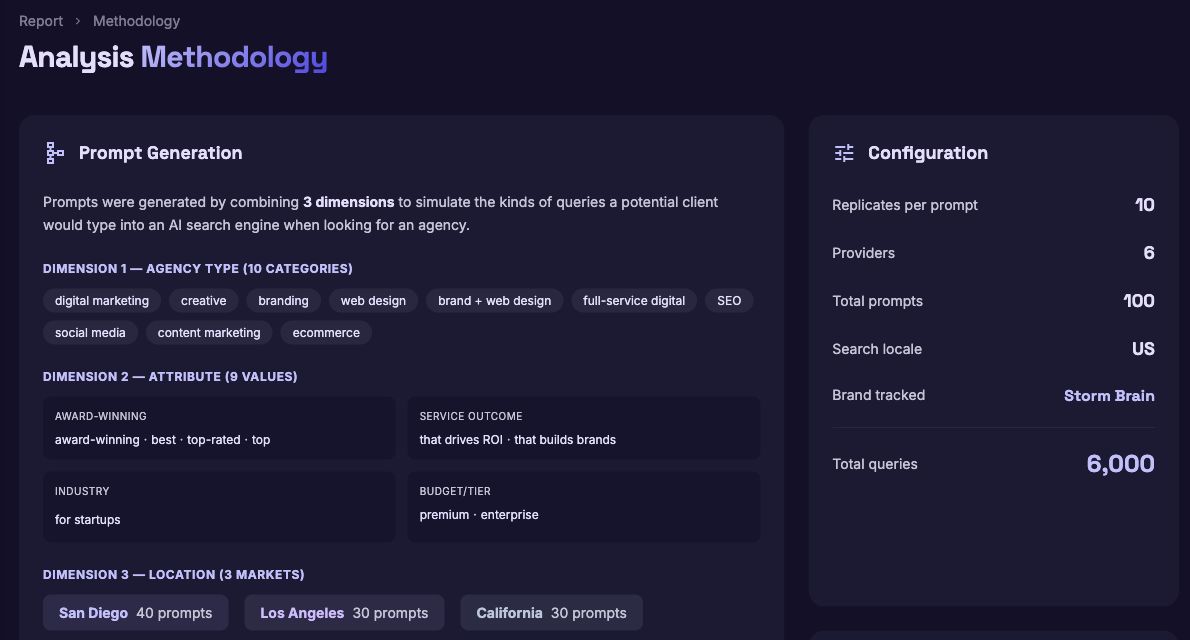Click the Prompt Generation heading

click(161, 153)
